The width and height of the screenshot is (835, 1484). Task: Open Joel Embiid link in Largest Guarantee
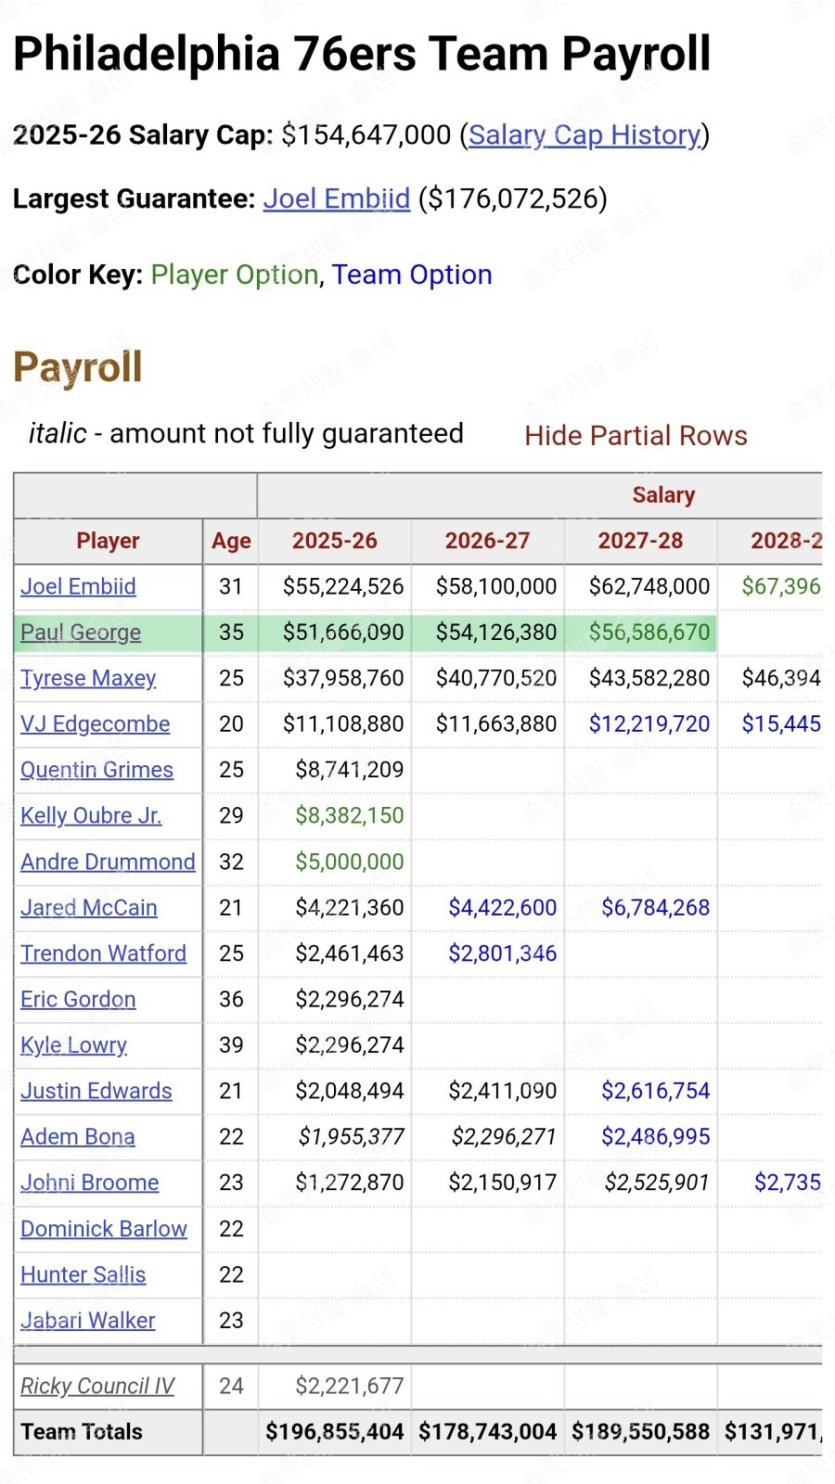pos(336,199)
